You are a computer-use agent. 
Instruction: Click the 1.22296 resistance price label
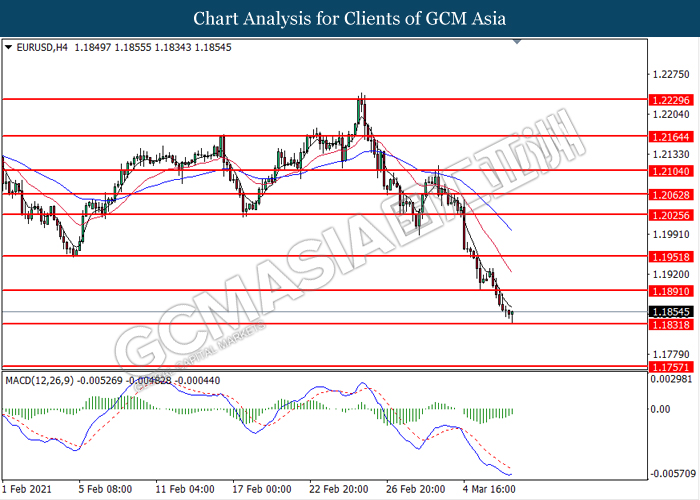pos(671,100)
